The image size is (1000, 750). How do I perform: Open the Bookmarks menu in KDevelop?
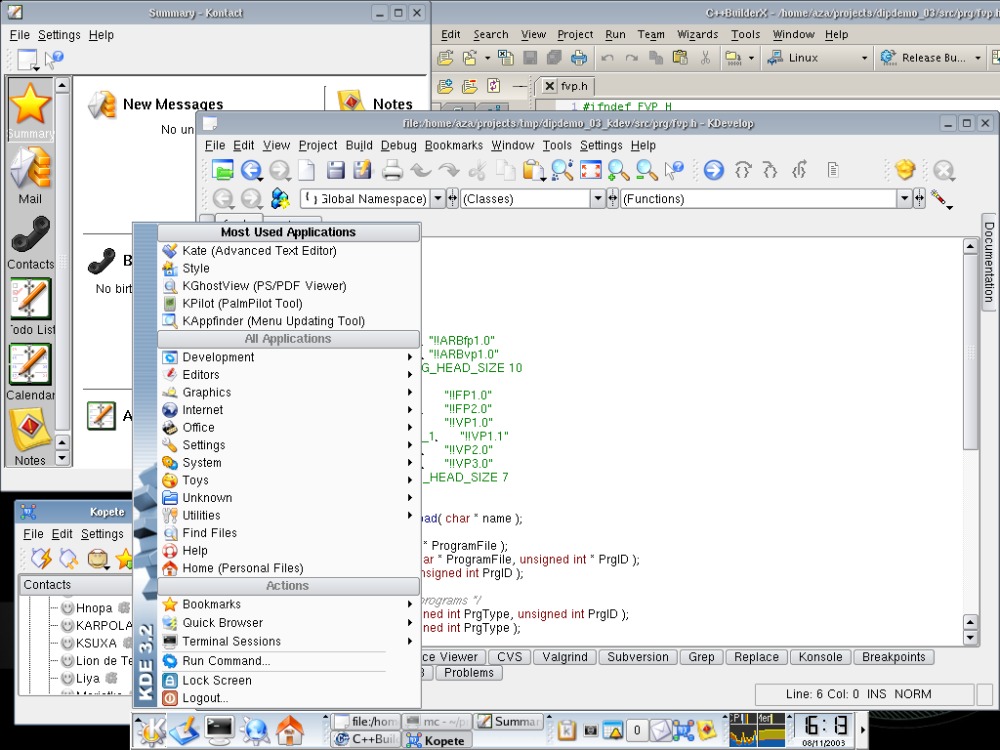[453, 145]
